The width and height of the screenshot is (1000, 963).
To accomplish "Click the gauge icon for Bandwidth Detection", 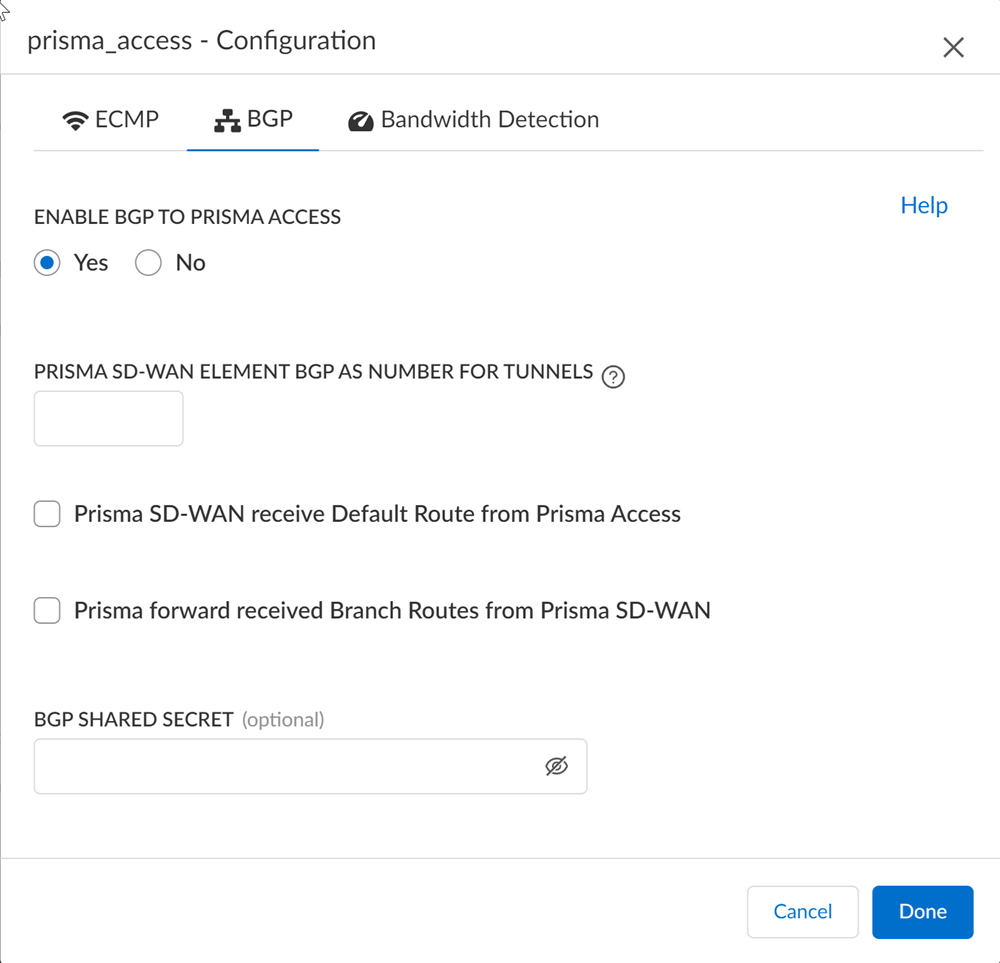I will point(360,122).
